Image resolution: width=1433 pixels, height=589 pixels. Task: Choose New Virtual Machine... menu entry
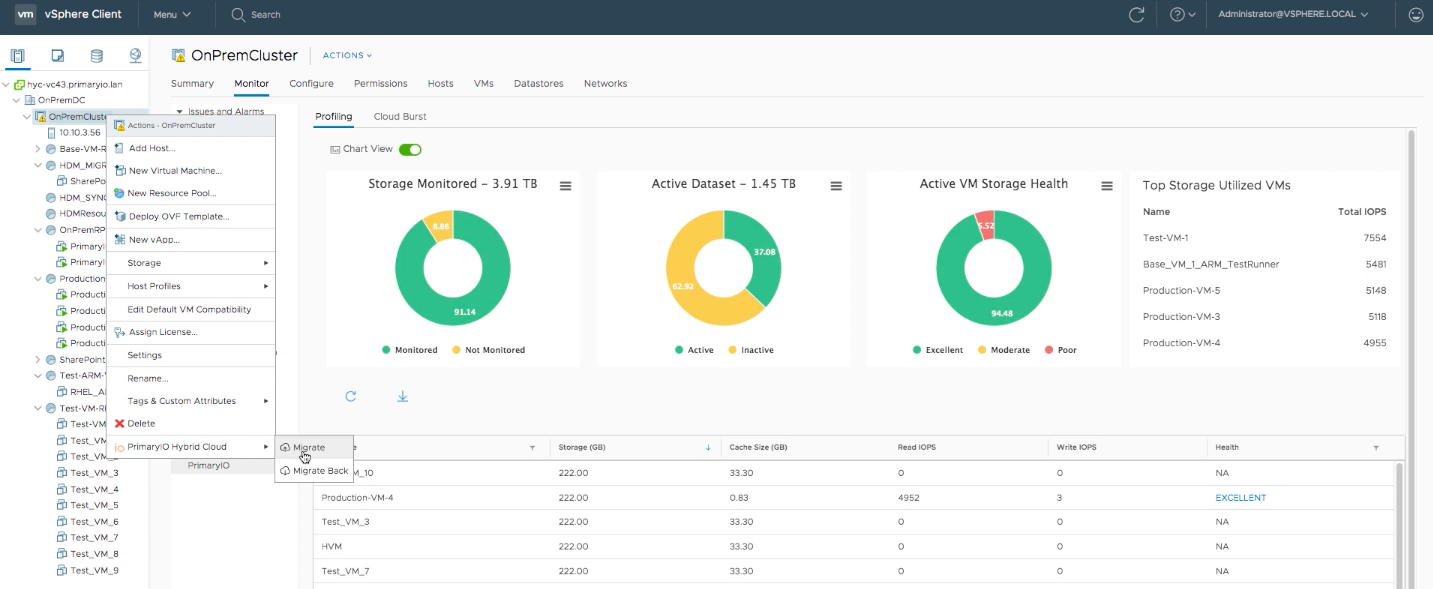(191, 171)
